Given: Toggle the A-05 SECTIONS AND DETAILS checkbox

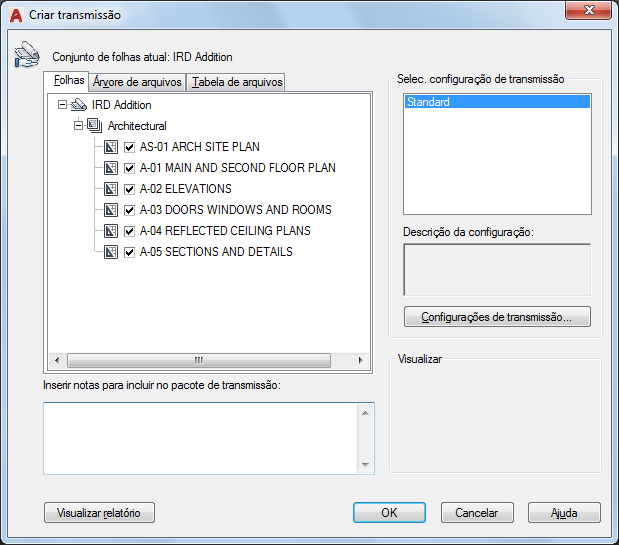Looking at the screenshot, I should point(129,252).
